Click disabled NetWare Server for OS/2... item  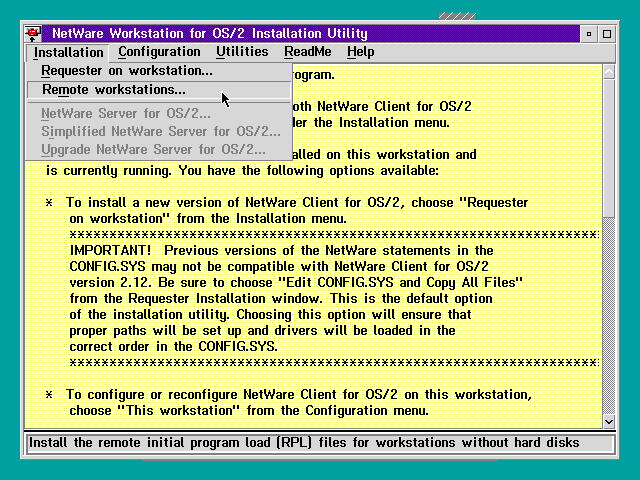[x=159, y=113]
